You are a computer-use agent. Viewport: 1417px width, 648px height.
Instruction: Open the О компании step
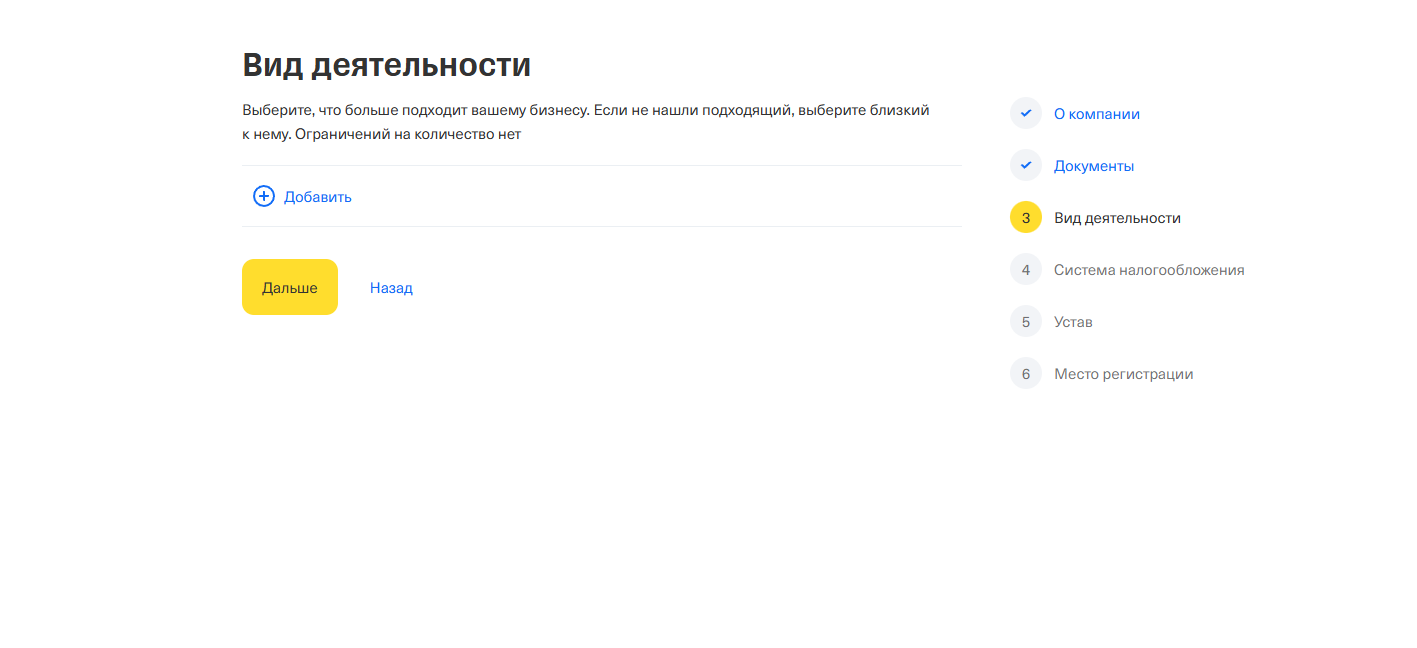tap(1097, 114)
